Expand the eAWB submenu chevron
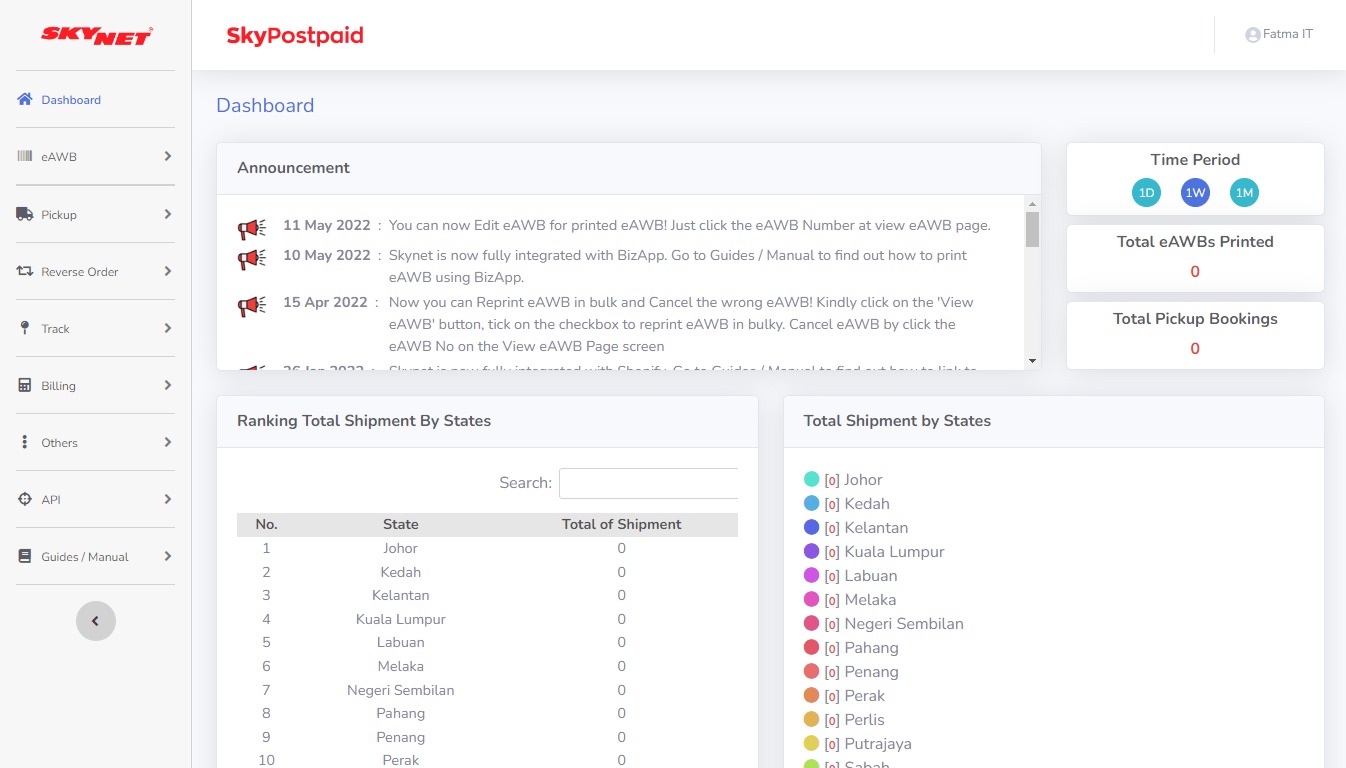 [167, 156]
